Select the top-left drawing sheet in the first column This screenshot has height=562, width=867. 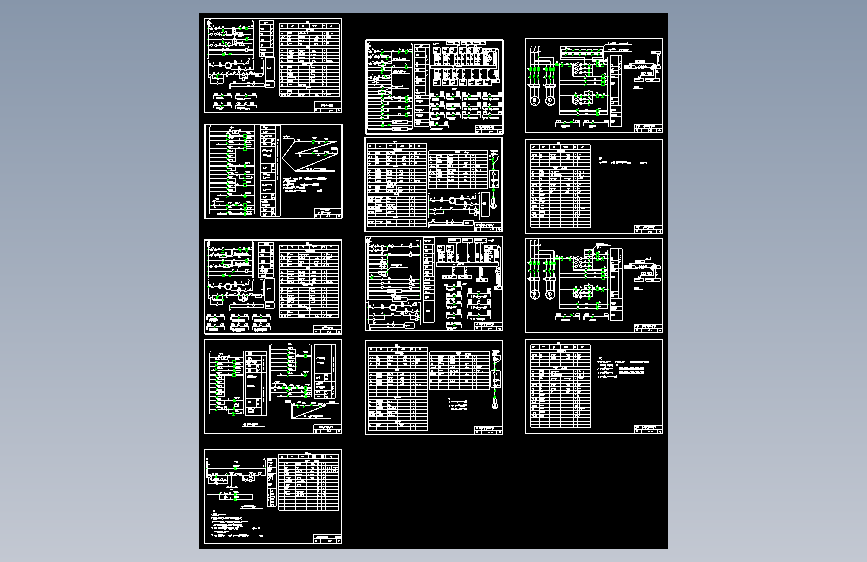(273, 65)
